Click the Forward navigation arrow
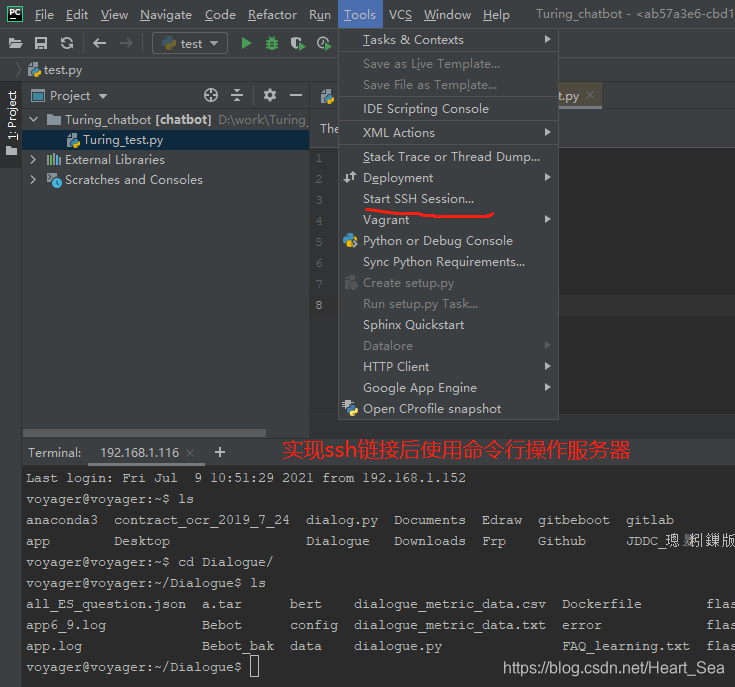Viewport: 735px width, 687px height. click(126, 44)
